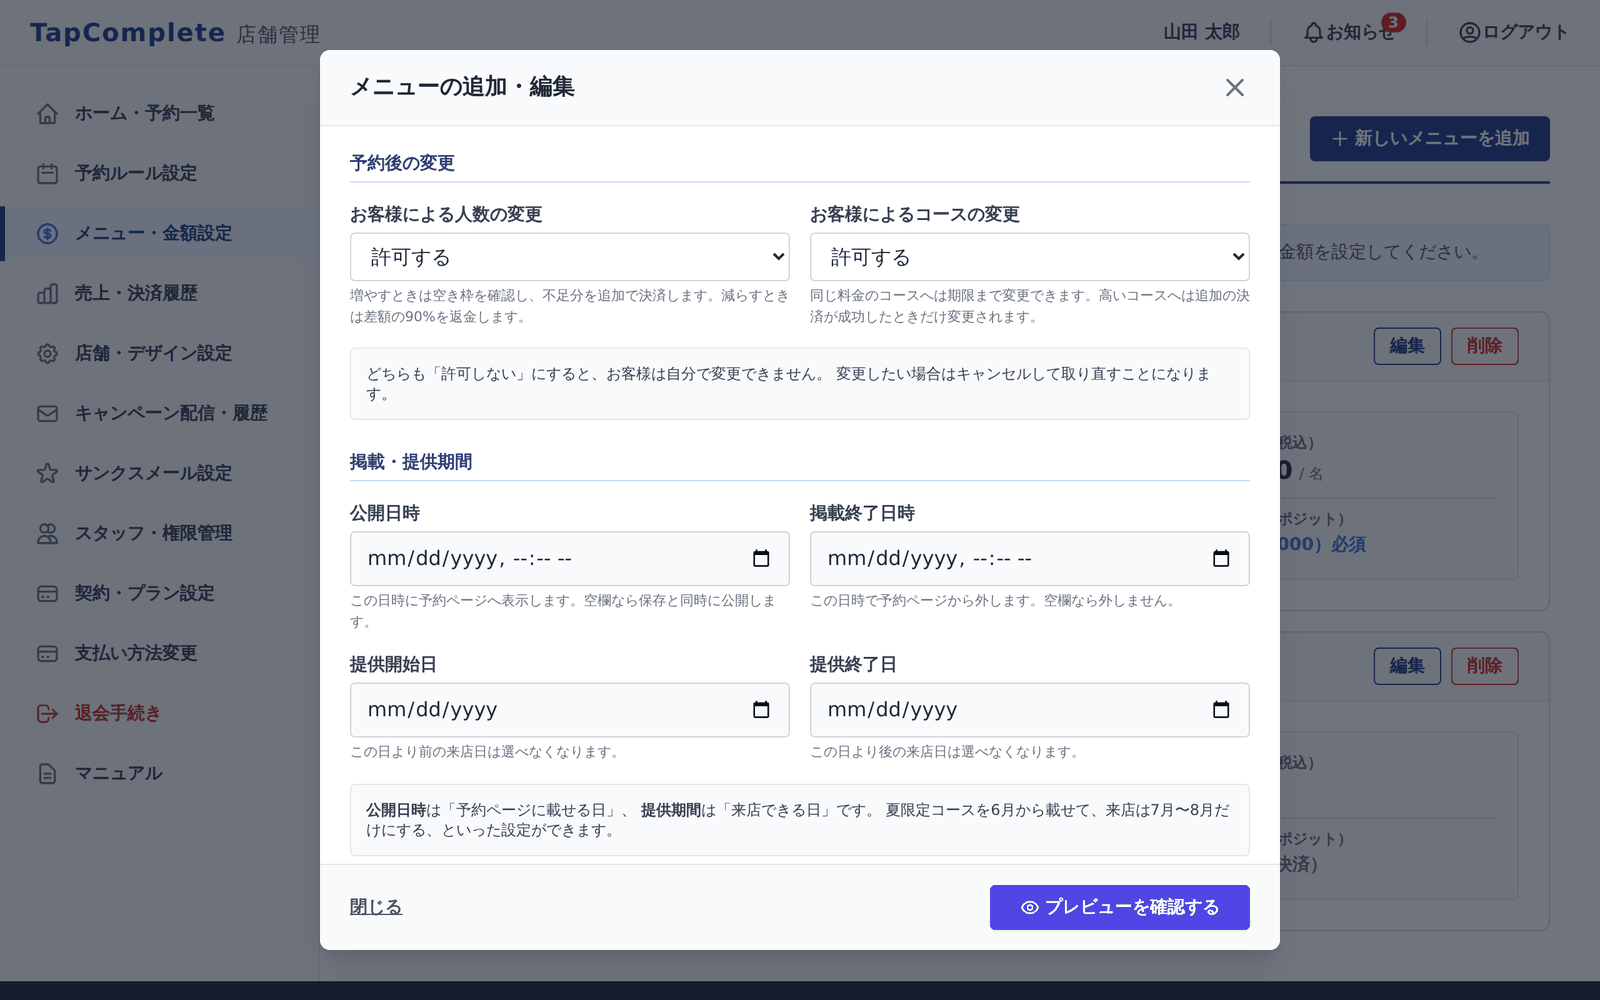Focus the 掲載終了日時 date-time input
This screenshot has height=1000, width=1600.
pos(1030,559)
